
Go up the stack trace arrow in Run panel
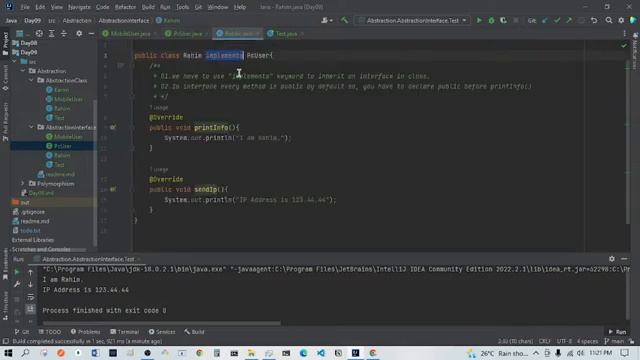click(x=30, y=272)
